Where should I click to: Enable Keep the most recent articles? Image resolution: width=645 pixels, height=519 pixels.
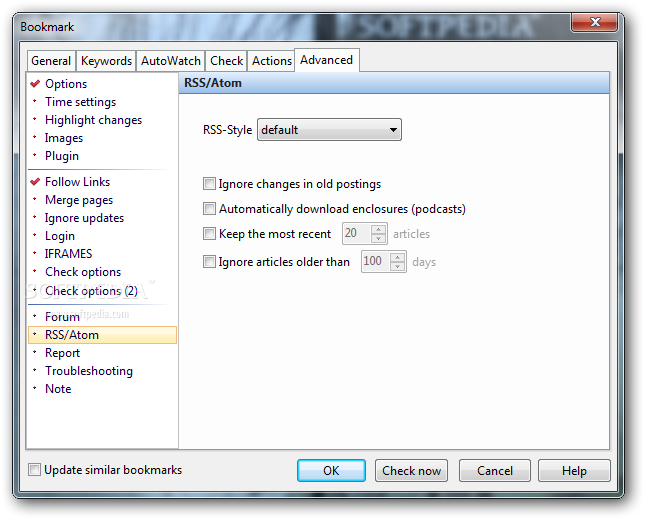[x=209, y=234]
